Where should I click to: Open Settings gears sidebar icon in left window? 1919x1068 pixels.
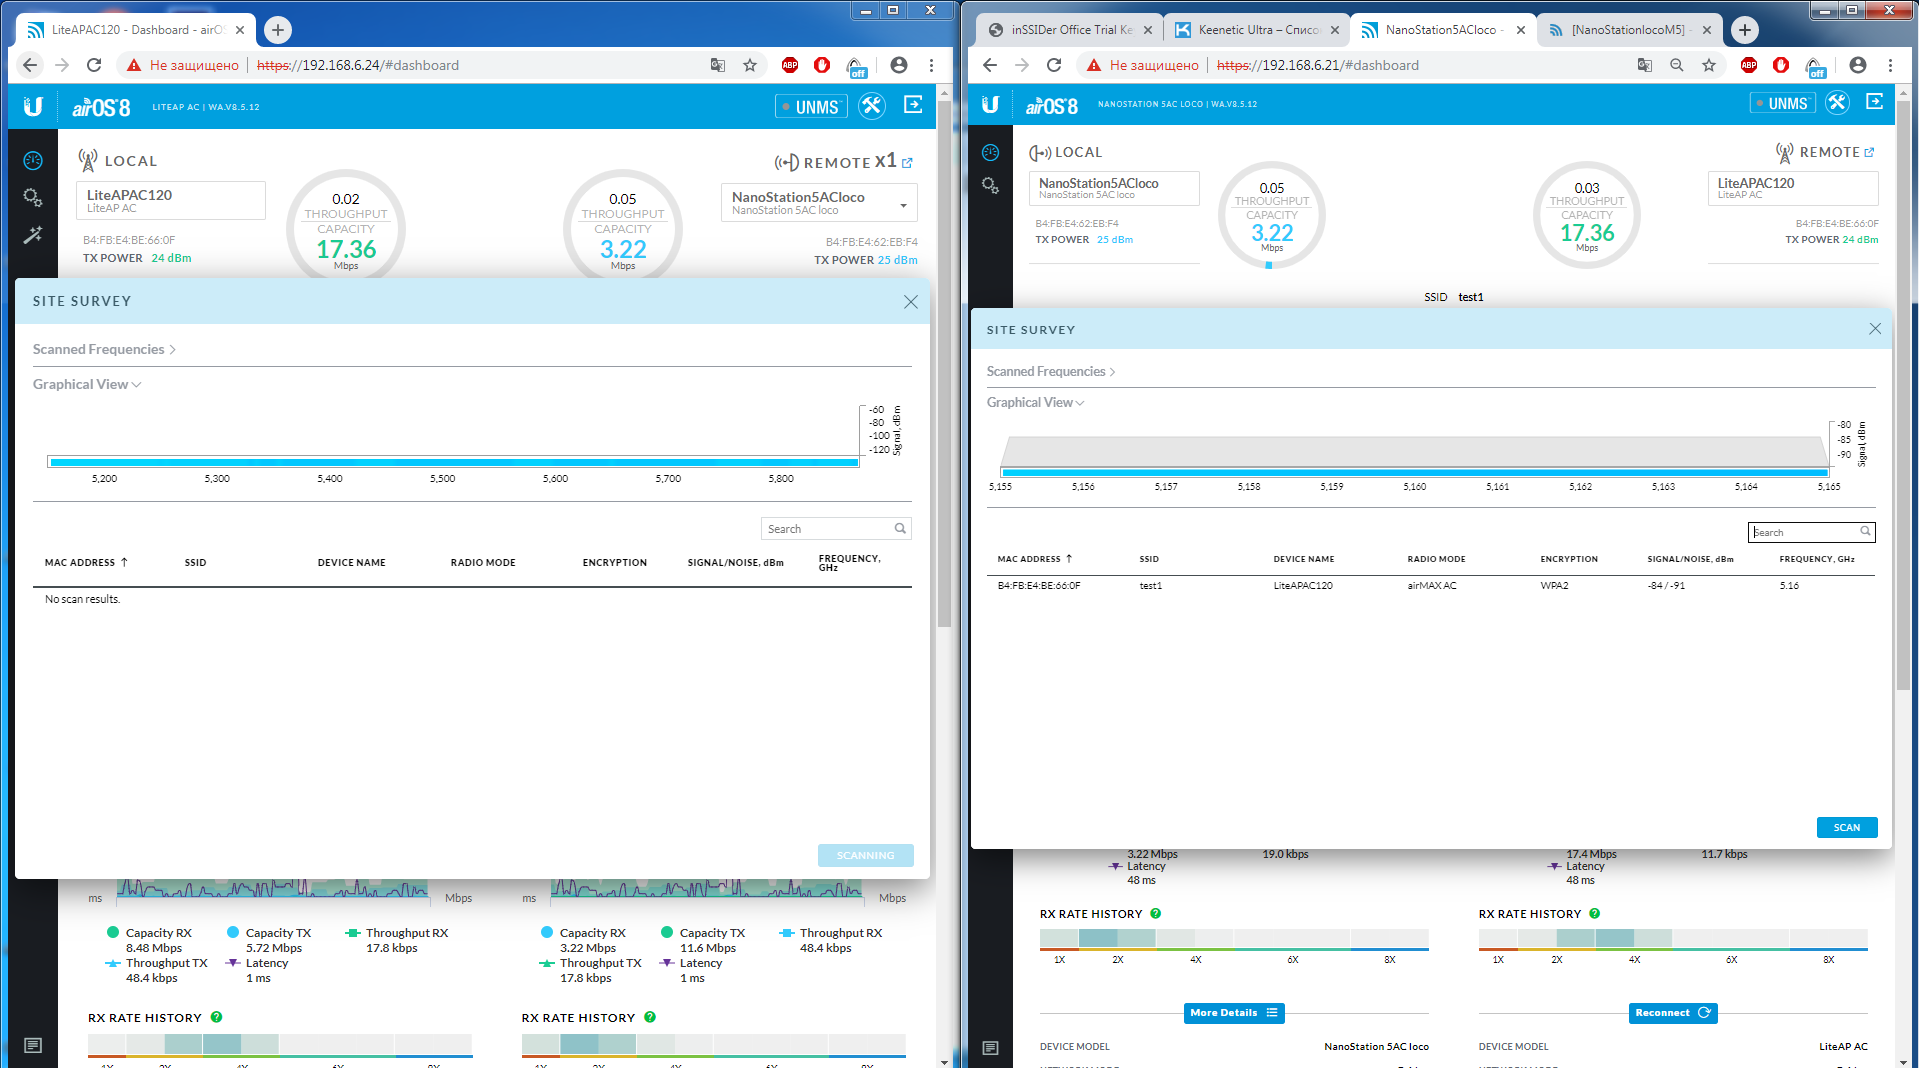[33, 197]
